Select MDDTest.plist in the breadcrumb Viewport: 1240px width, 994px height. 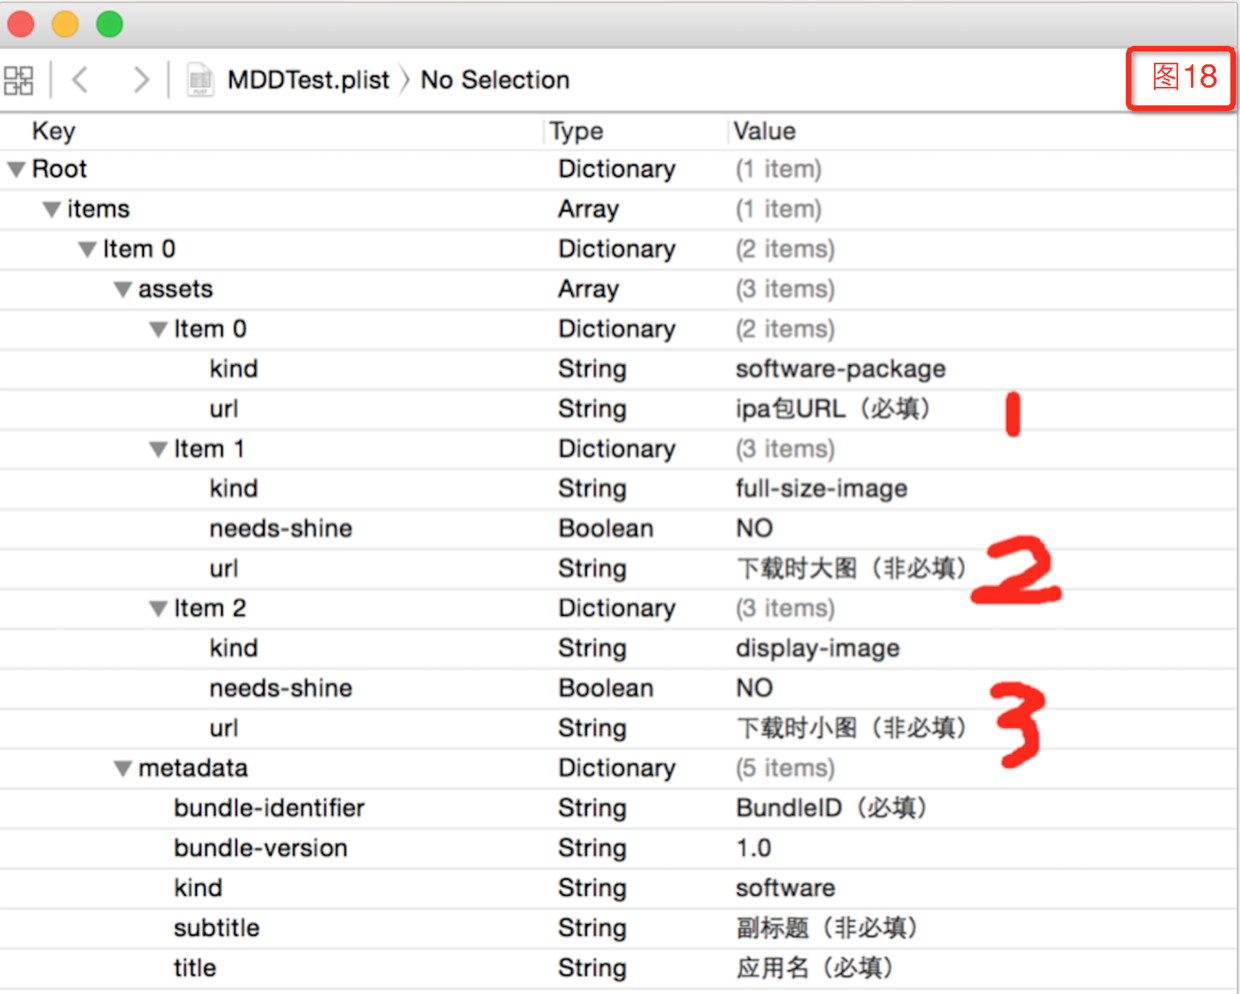(308, 80)
